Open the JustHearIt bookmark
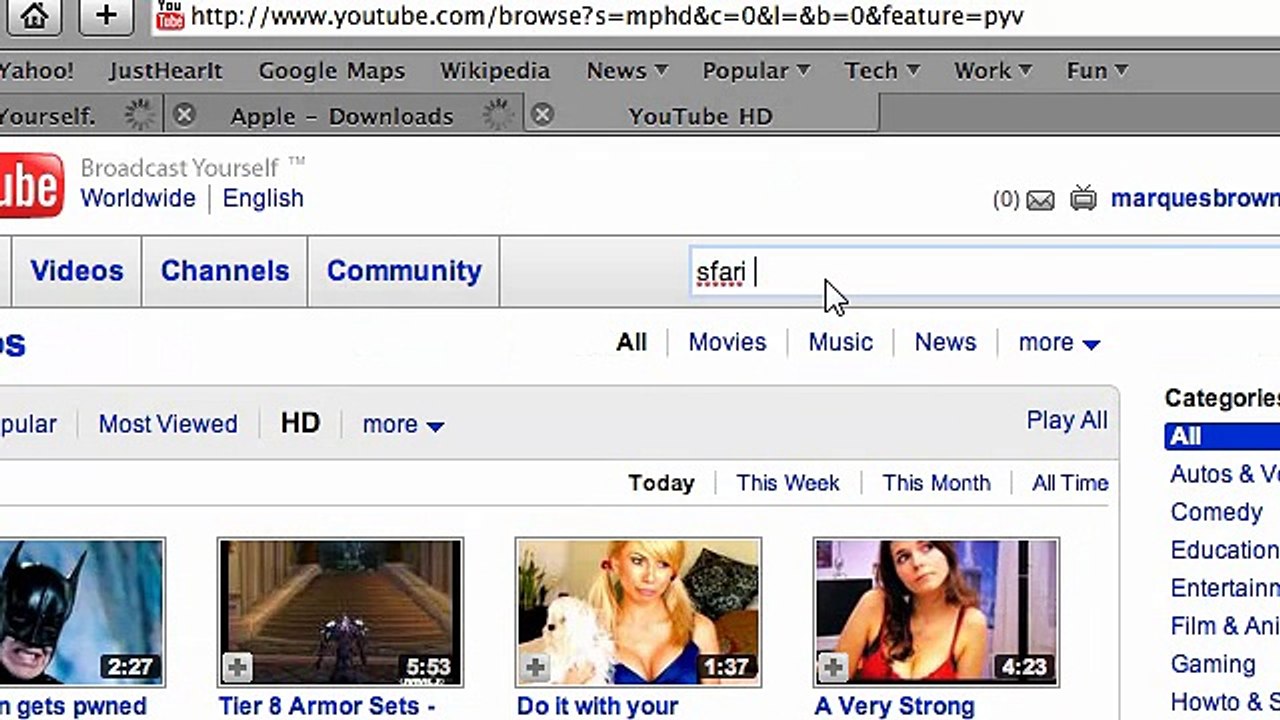This screenshot has width=1280, height=720. (166, 71)
